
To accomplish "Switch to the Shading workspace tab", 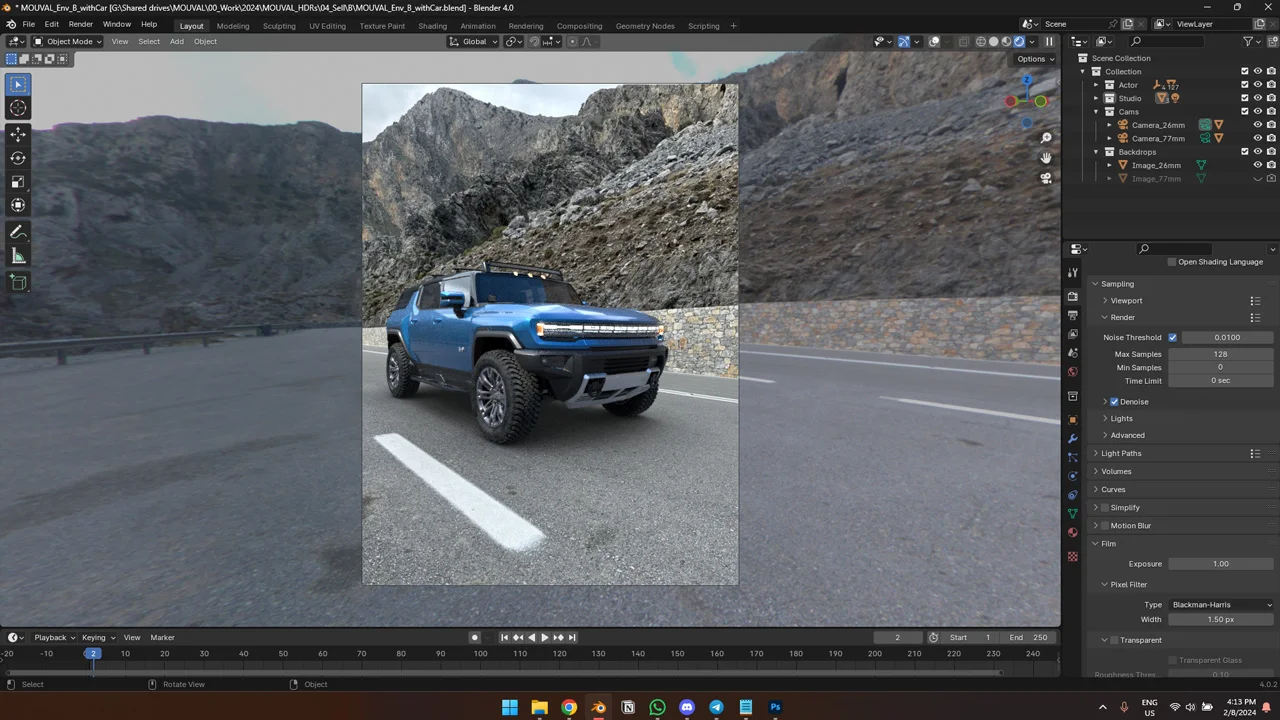I will pyautogui.click(x=432, y=26).
